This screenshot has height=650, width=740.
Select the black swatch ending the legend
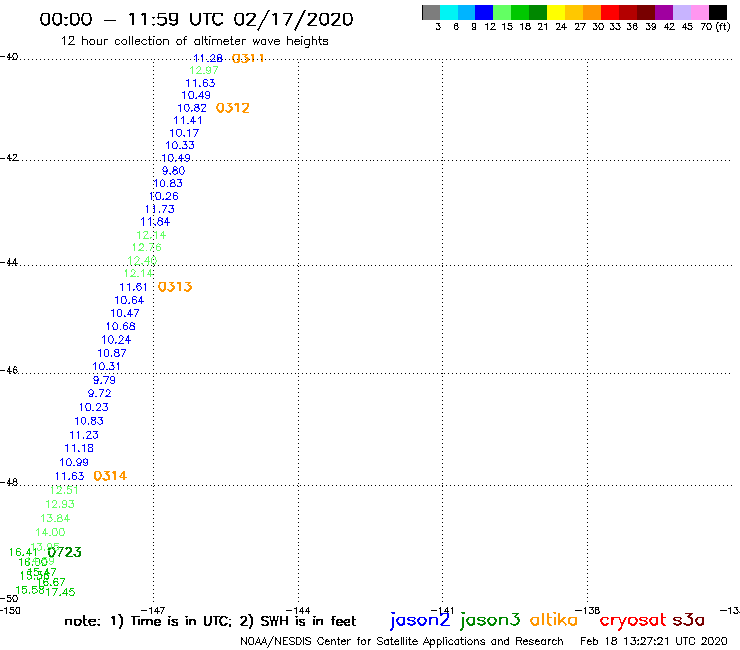pyautogui.click(x=718, y=12)
